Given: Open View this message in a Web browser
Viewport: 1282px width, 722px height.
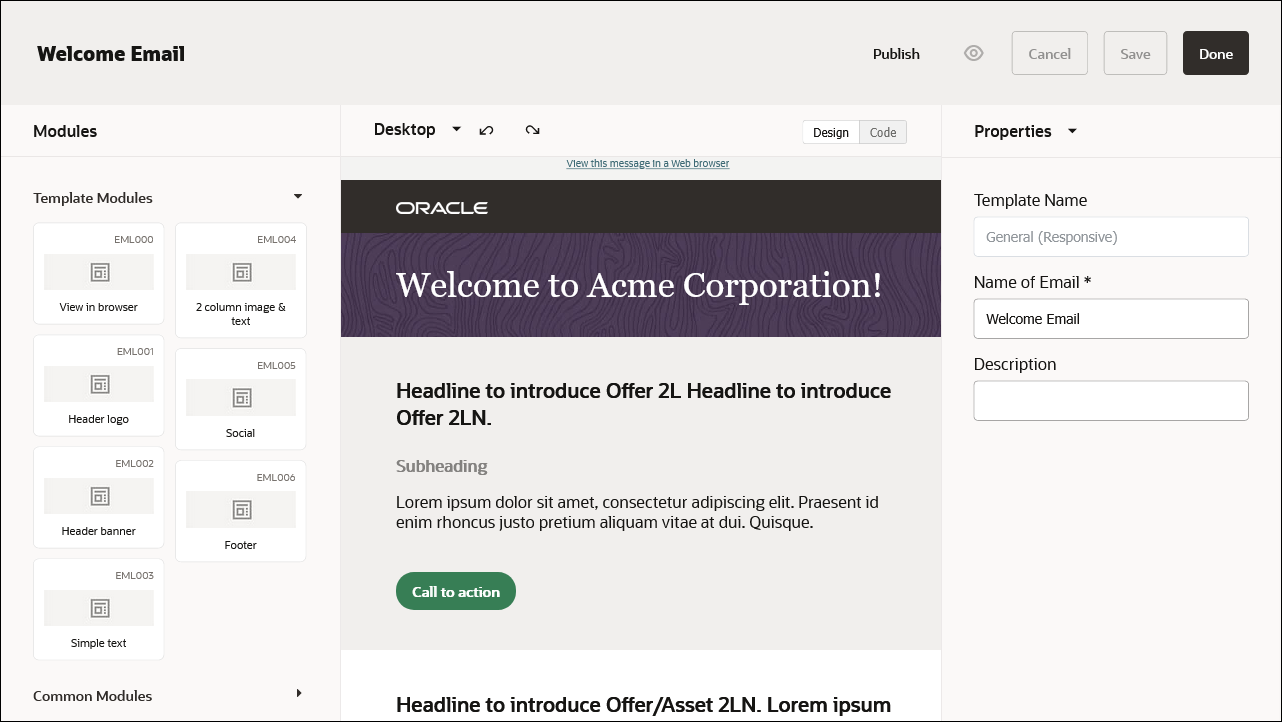Looking at the screenshot, I should click(x=647, y=163).
